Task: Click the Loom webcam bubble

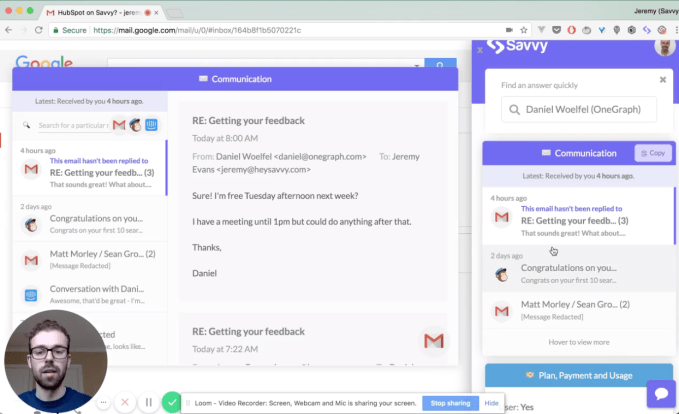Action: 56,361
